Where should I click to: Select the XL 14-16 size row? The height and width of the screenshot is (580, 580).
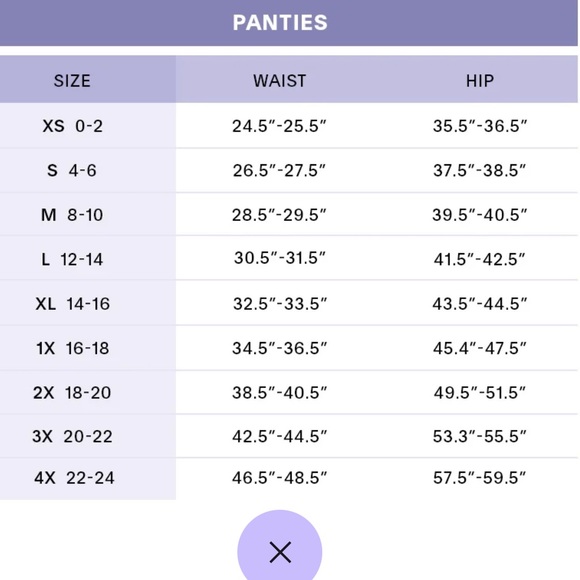289,303
